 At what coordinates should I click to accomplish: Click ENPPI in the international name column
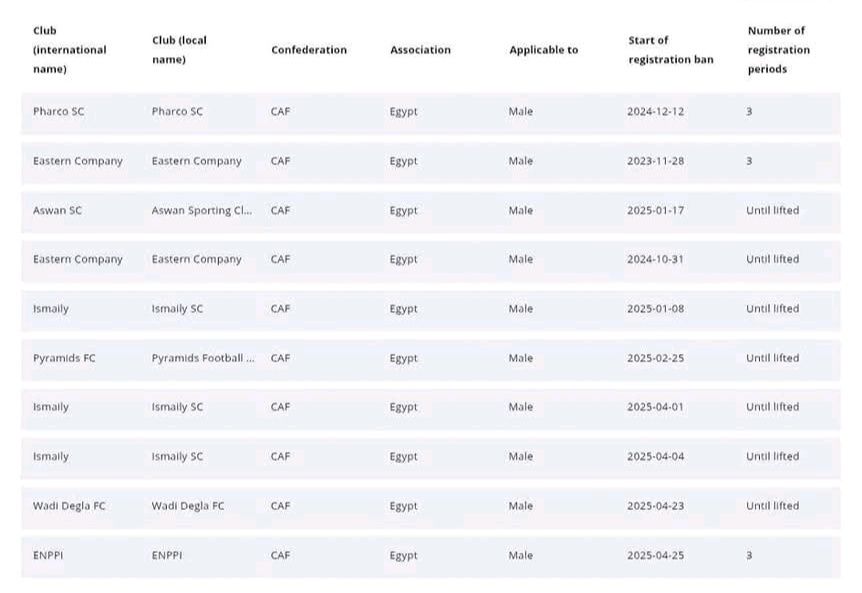pos(48,555)
